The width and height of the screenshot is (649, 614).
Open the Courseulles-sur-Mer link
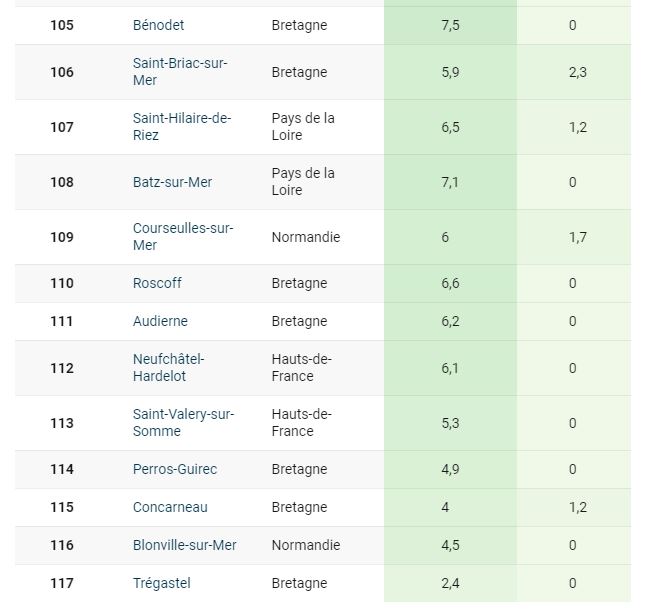[x=183, y=237]
